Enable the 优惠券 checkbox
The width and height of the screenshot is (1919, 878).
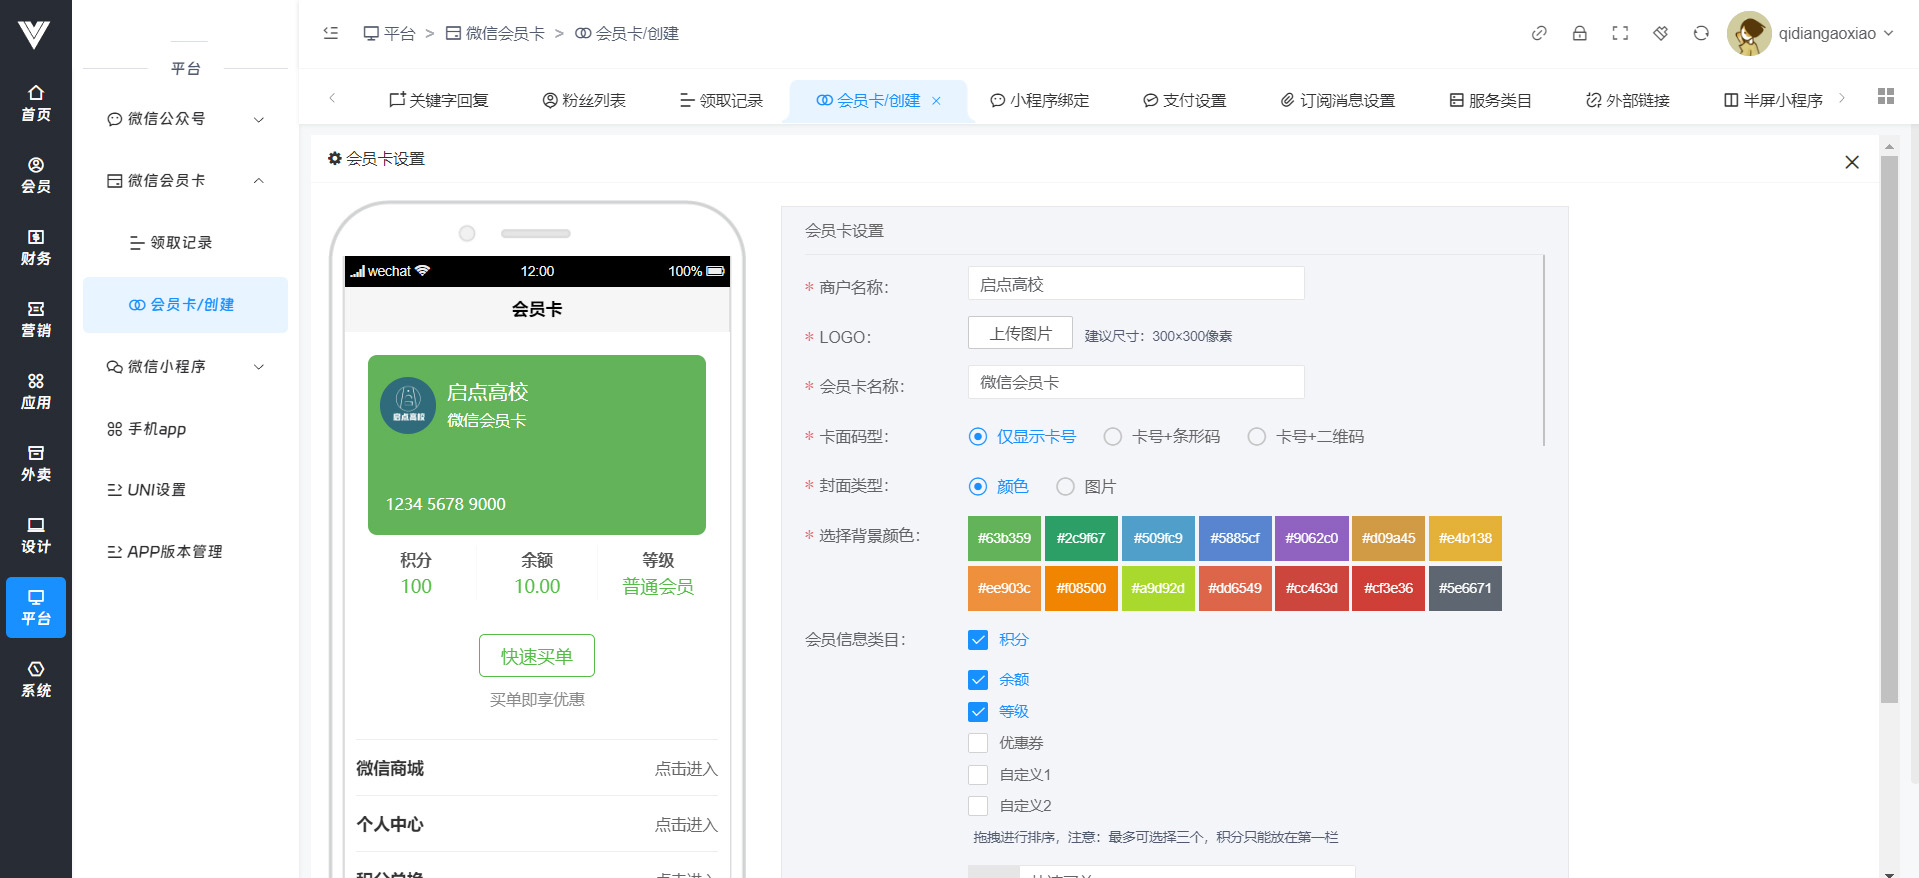point(978,743)
